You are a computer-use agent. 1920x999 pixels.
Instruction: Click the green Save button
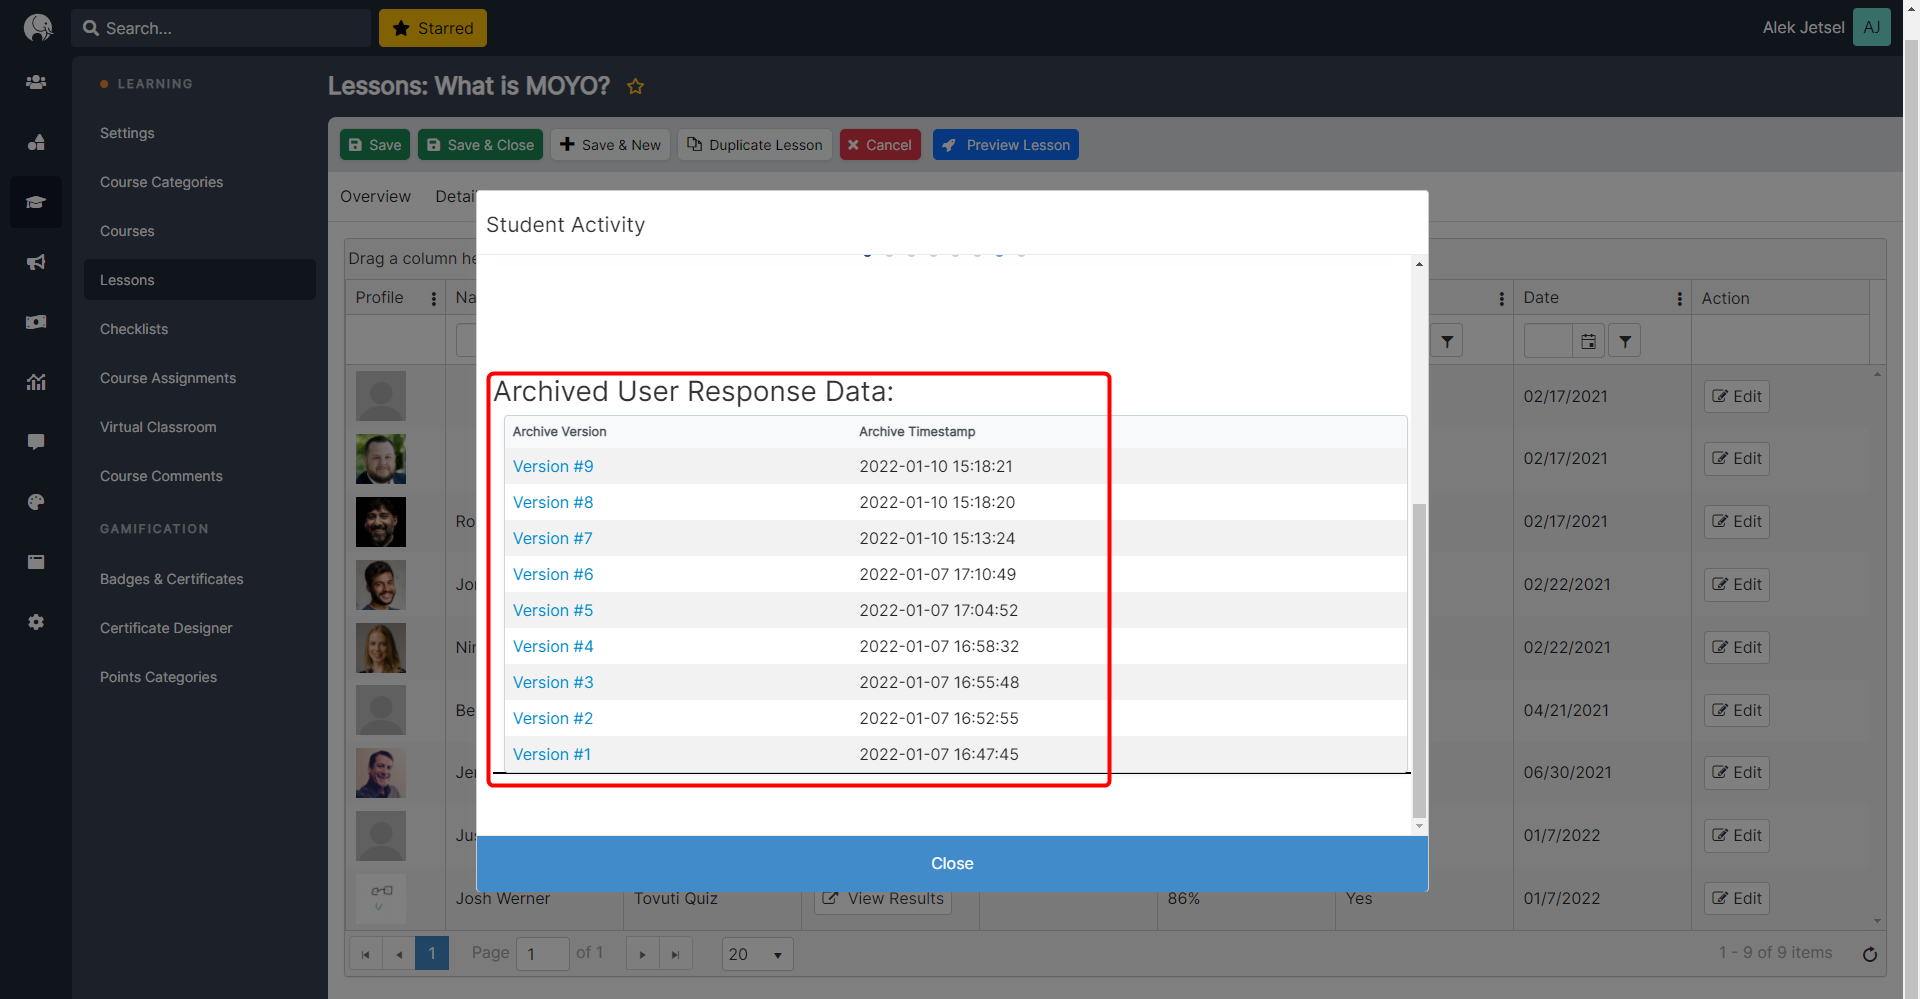[x=375, y=145]
